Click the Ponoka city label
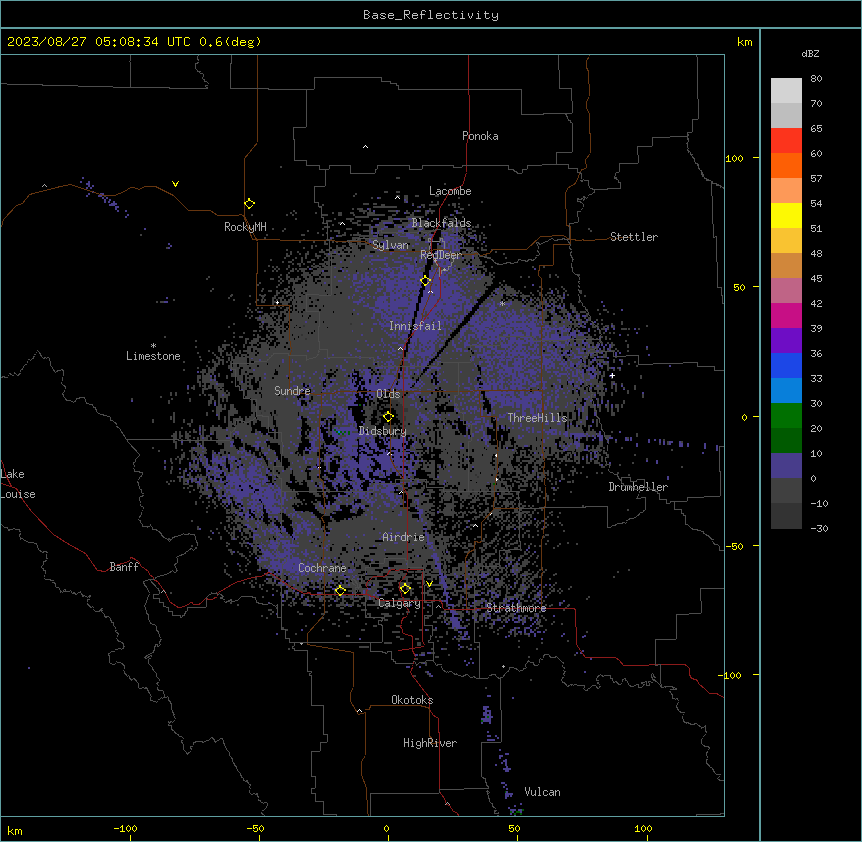 point(480,136)
